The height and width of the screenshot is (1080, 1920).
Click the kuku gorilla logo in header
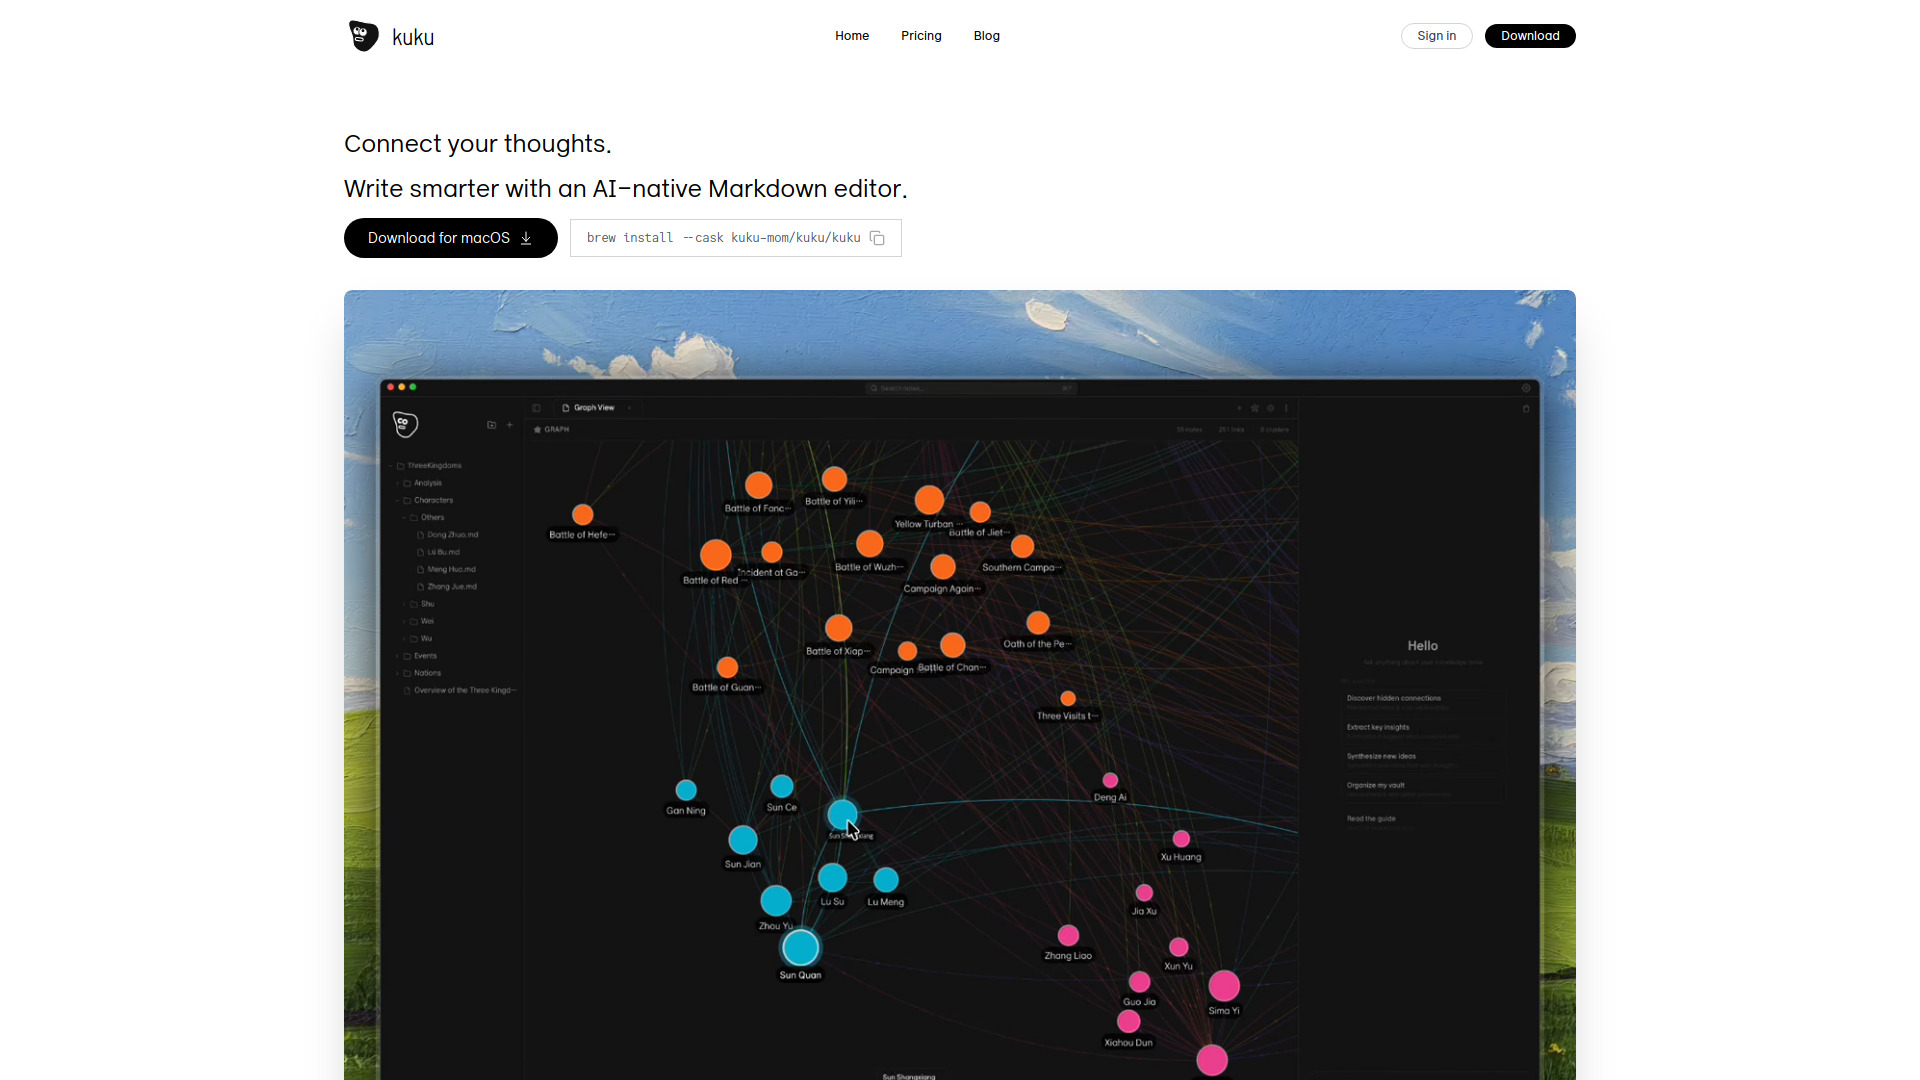pyautogui.click(x=364, y=36)
